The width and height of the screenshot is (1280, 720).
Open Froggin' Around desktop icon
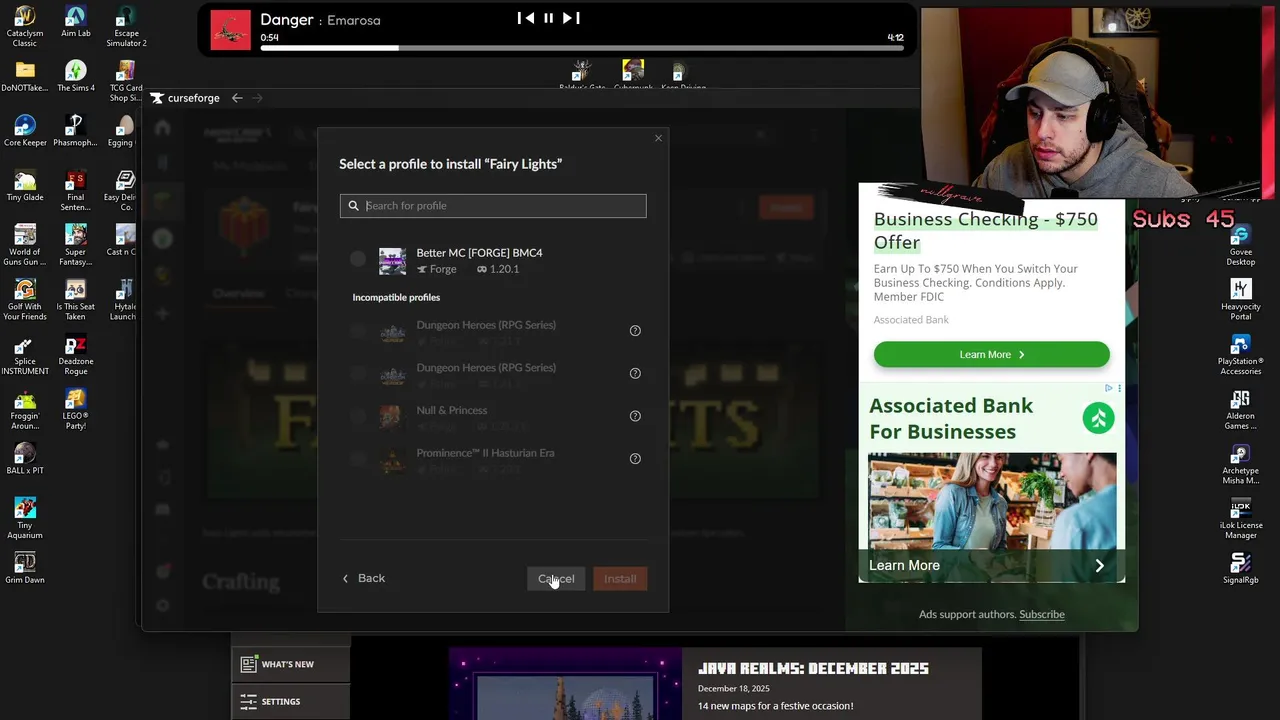point(25,410)
